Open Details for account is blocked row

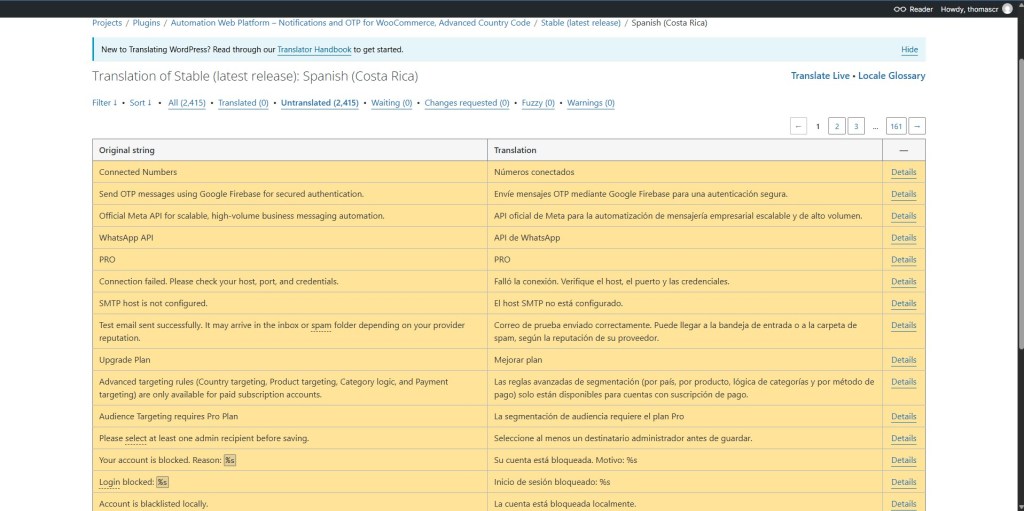904,460
